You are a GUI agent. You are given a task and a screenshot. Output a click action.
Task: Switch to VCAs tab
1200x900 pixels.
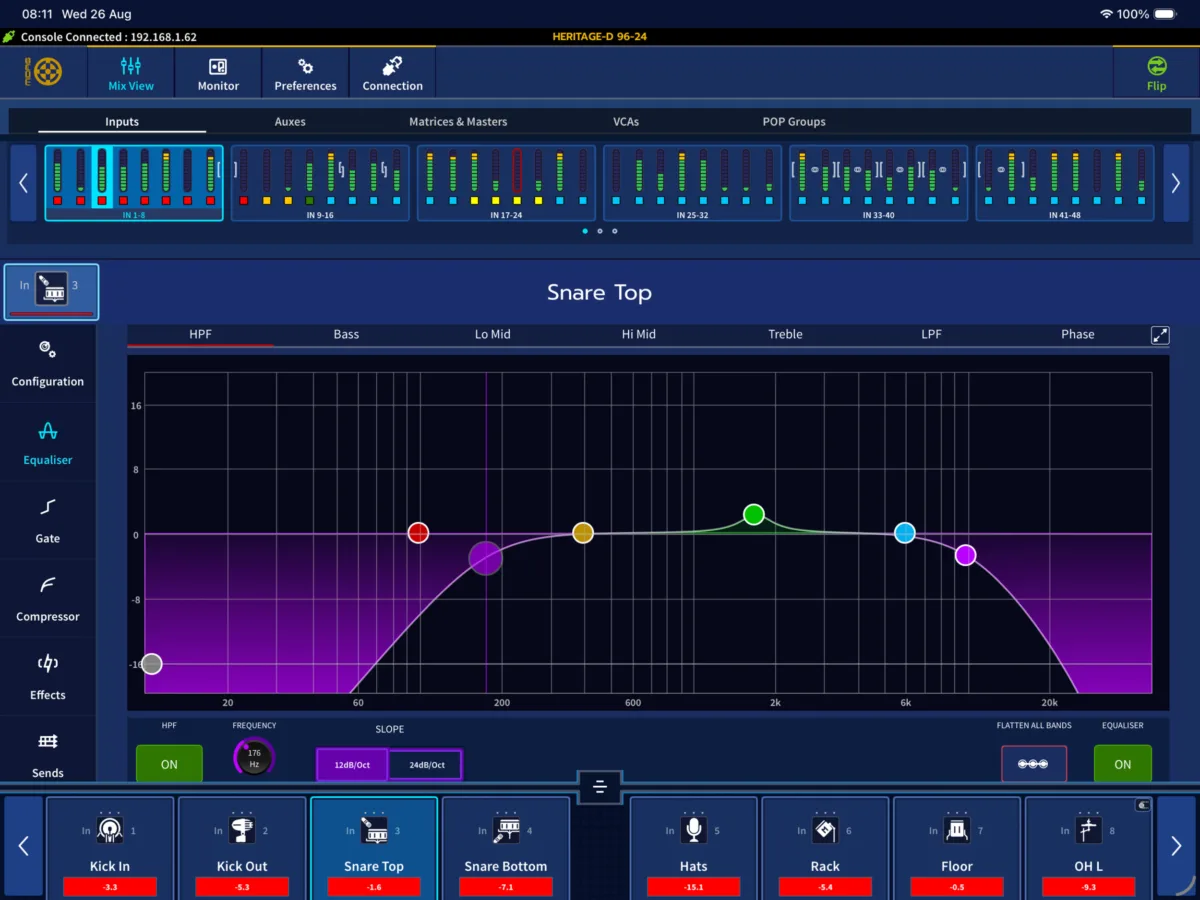[626, 121]
